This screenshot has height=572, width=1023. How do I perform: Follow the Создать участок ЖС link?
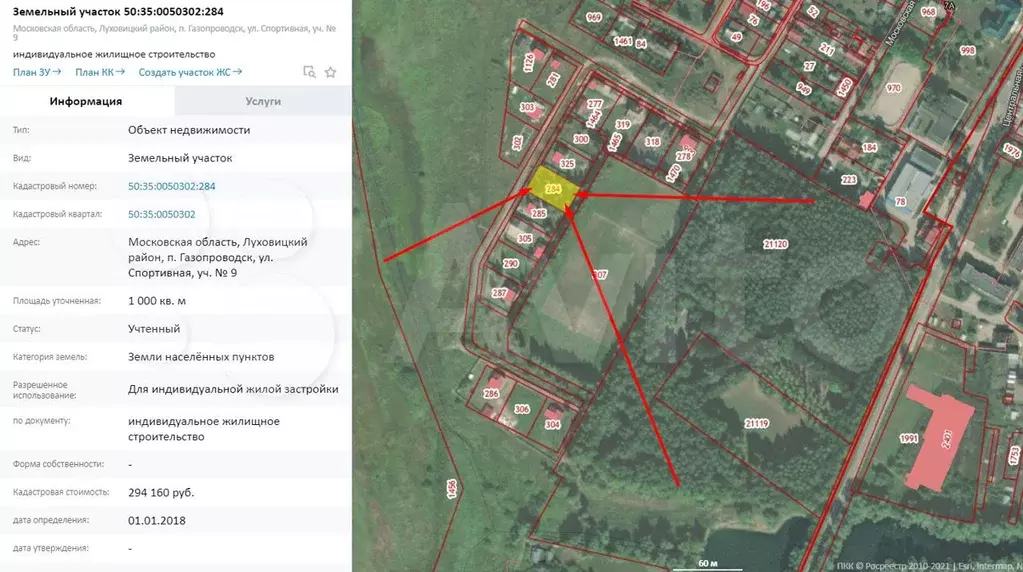pyautogui.click(x=190, y=72)
